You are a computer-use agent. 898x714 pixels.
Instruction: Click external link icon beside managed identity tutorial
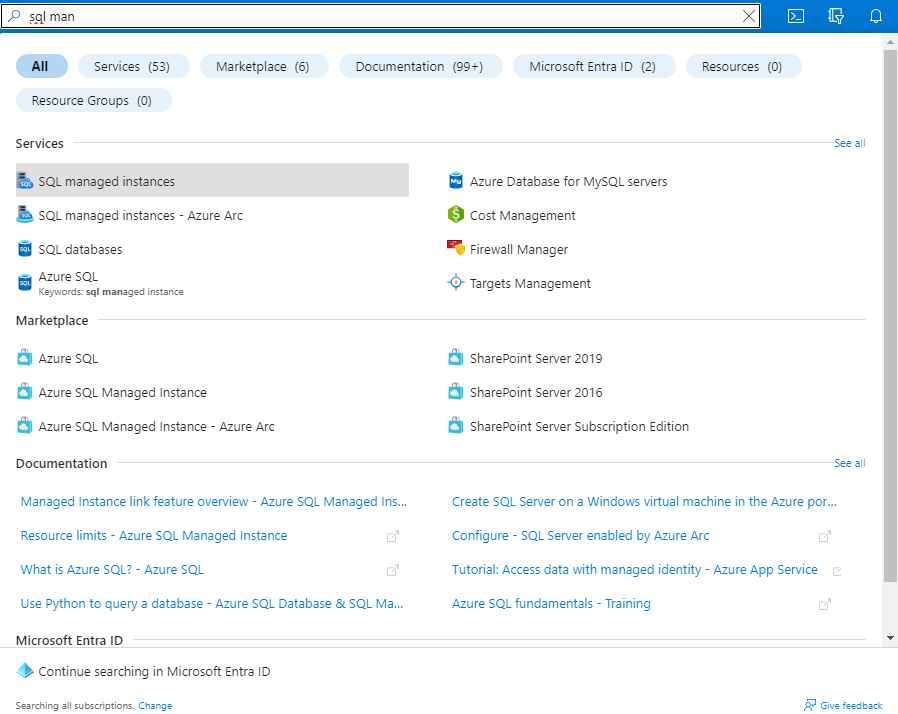[837, 571]
